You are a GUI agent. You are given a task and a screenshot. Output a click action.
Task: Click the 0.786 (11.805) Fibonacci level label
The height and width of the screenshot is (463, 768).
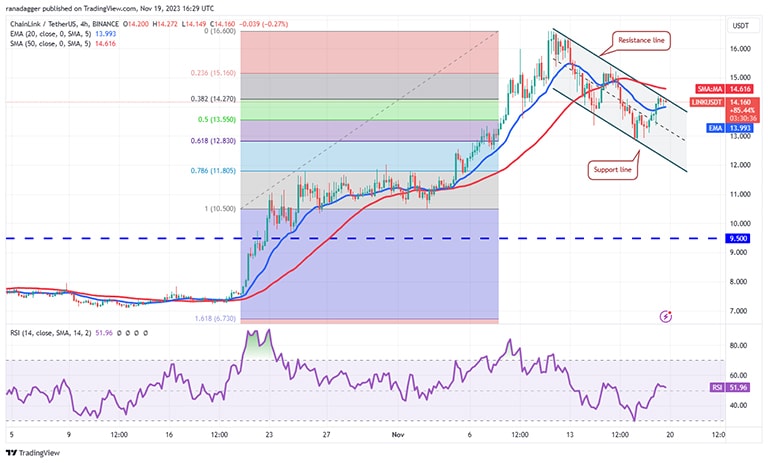213,171
